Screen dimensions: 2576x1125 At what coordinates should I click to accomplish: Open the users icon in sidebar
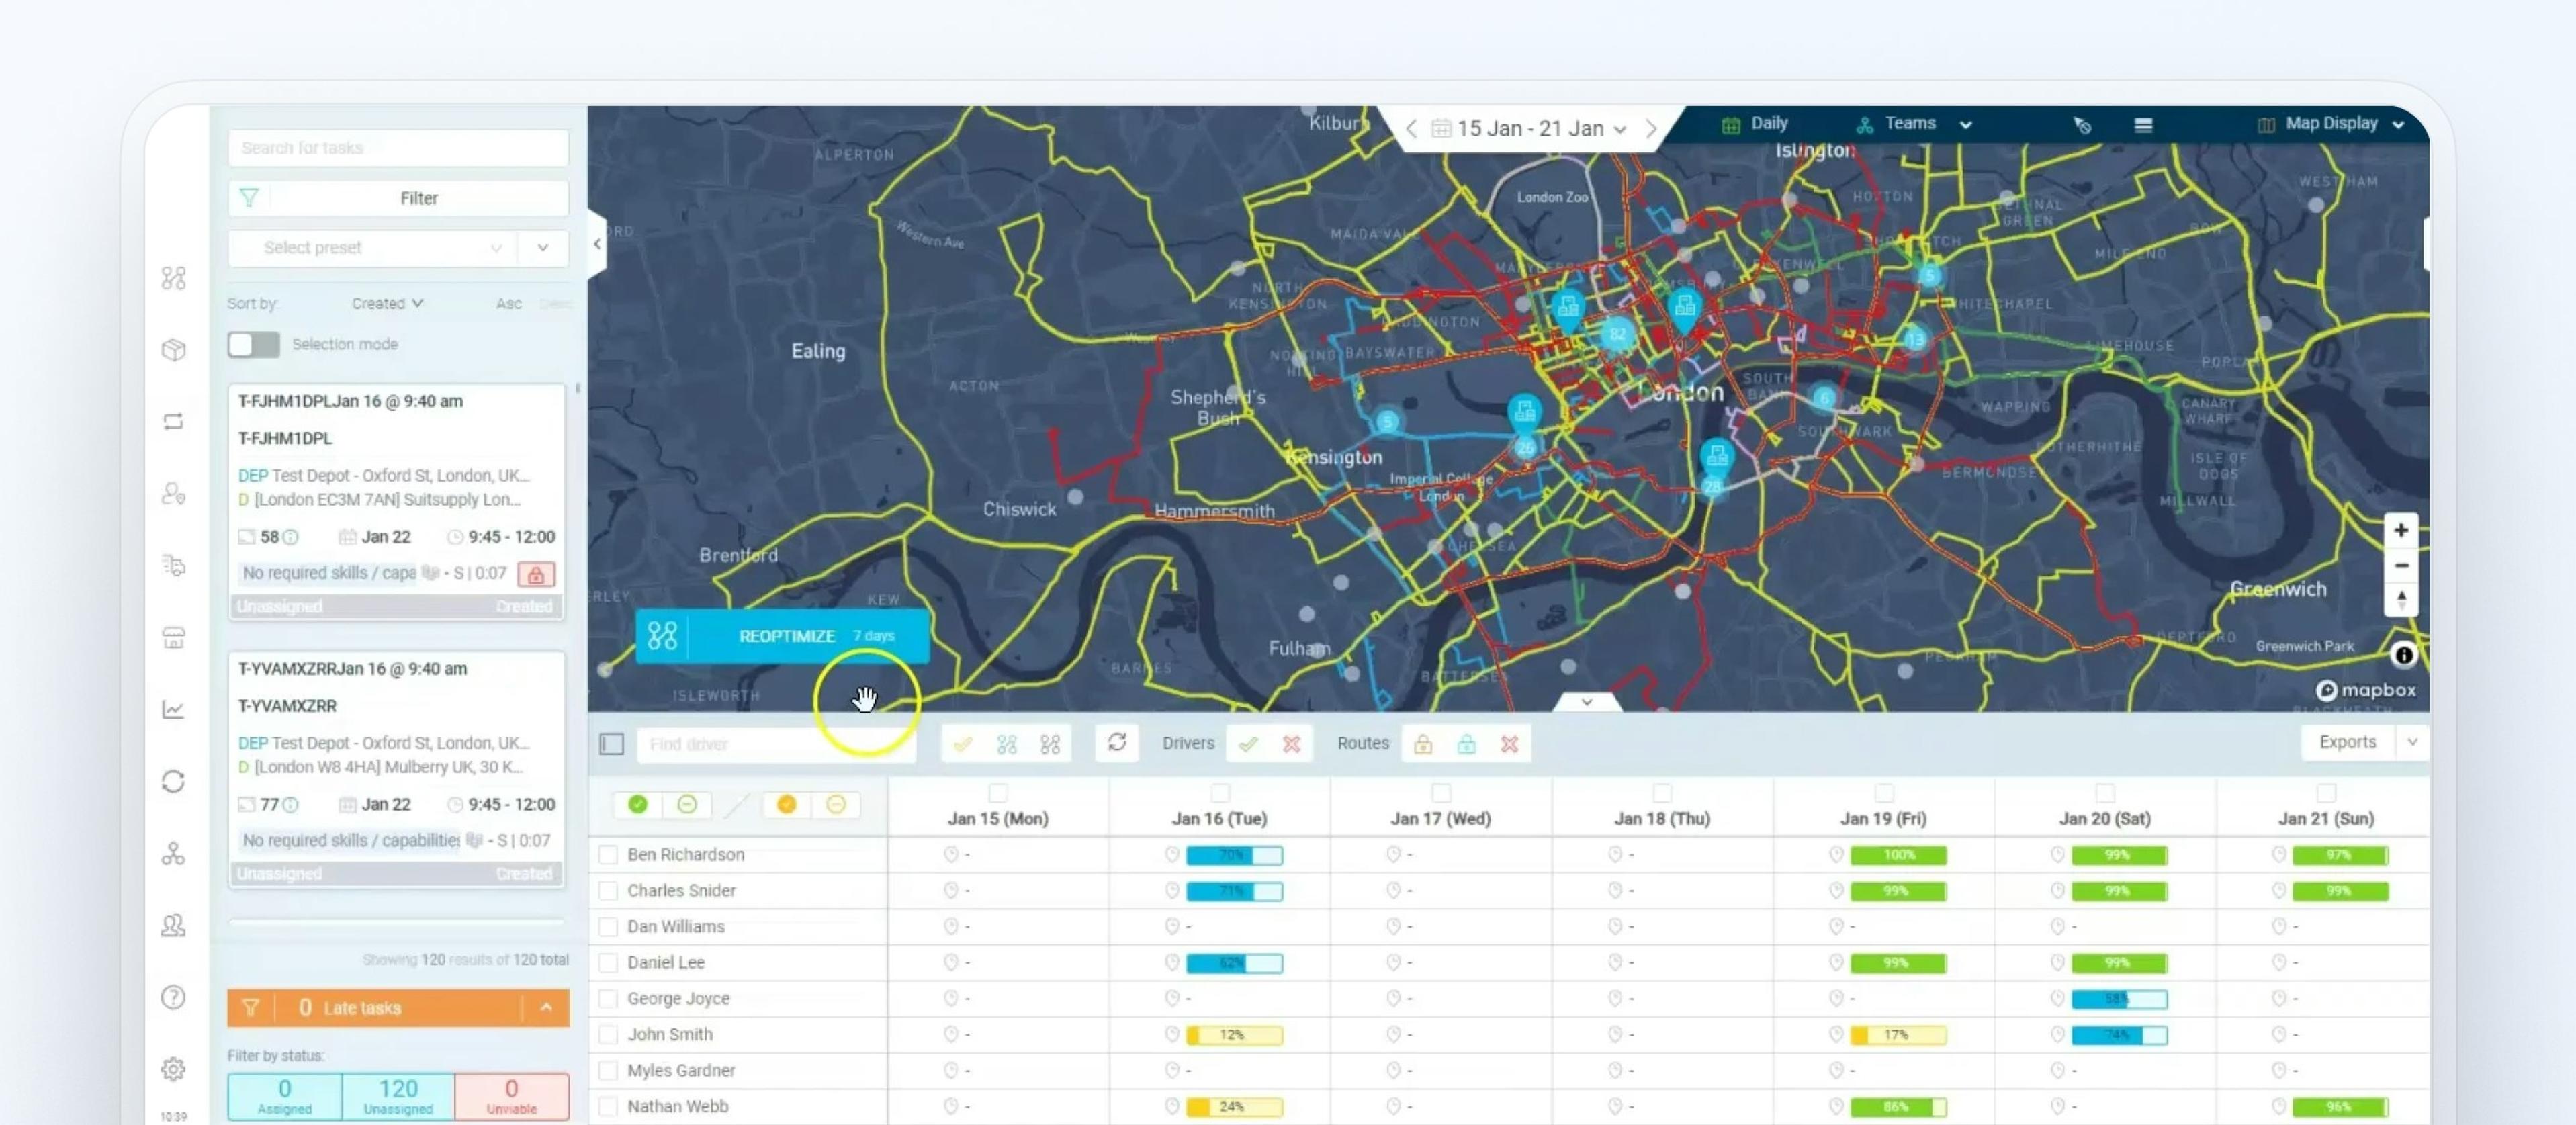[174, 926]
